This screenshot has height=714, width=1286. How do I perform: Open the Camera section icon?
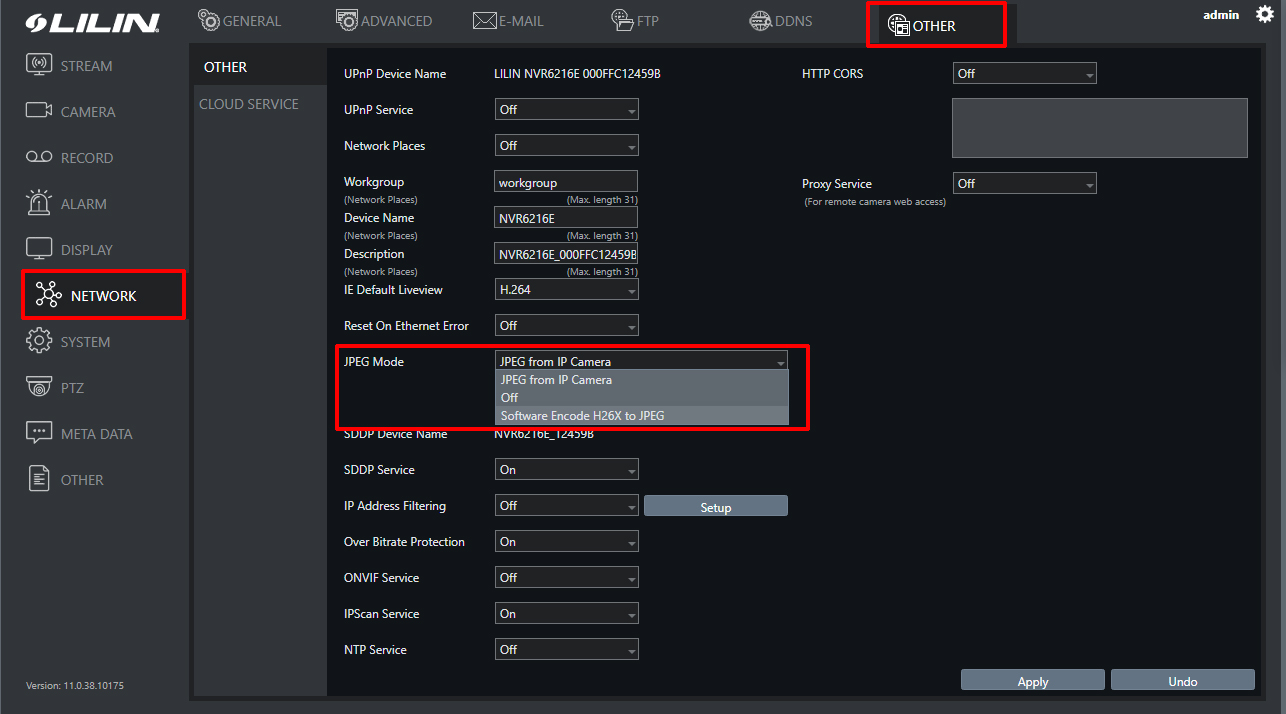click(39, 112)
